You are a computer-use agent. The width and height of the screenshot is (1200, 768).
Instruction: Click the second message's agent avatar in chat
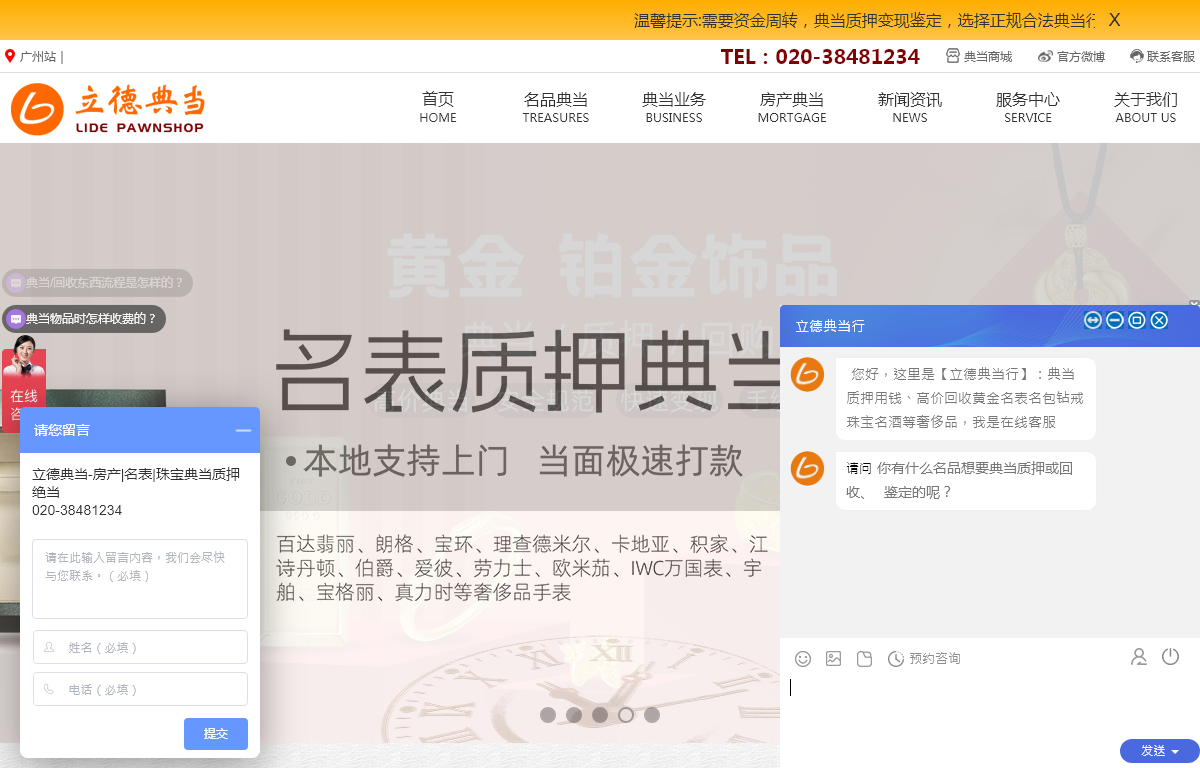click(807, 468)
